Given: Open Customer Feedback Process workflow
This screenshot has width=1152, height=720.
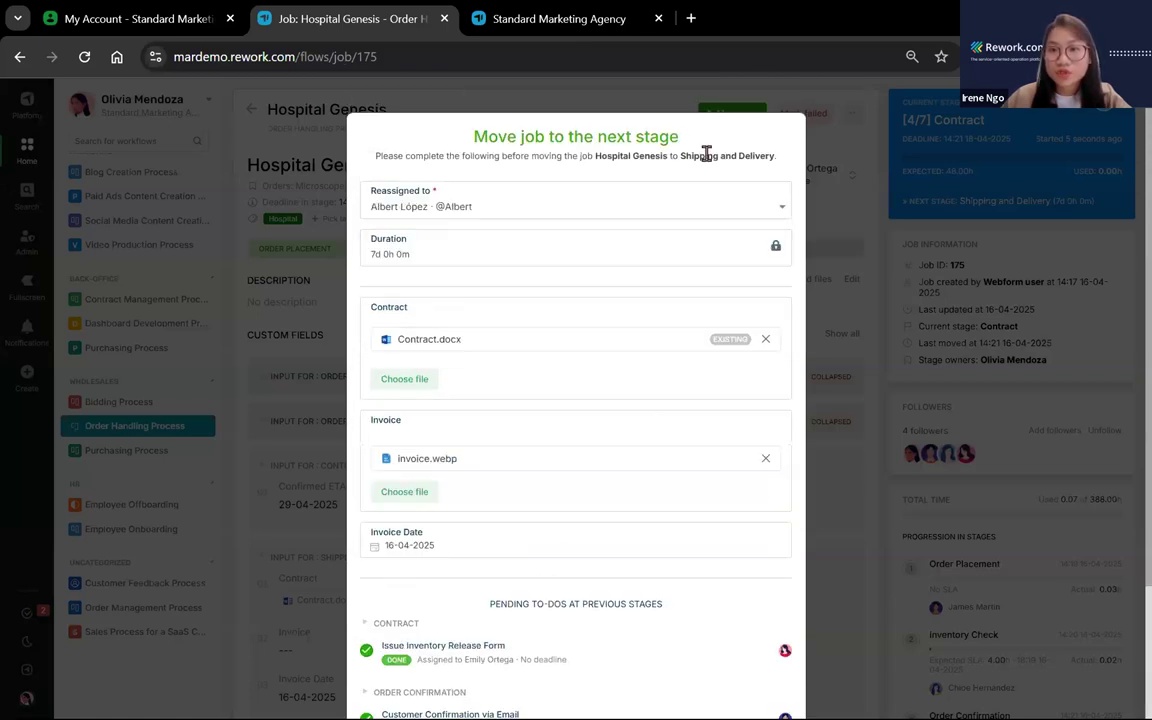Looking at the screenshot, I should tap(145, 583).
